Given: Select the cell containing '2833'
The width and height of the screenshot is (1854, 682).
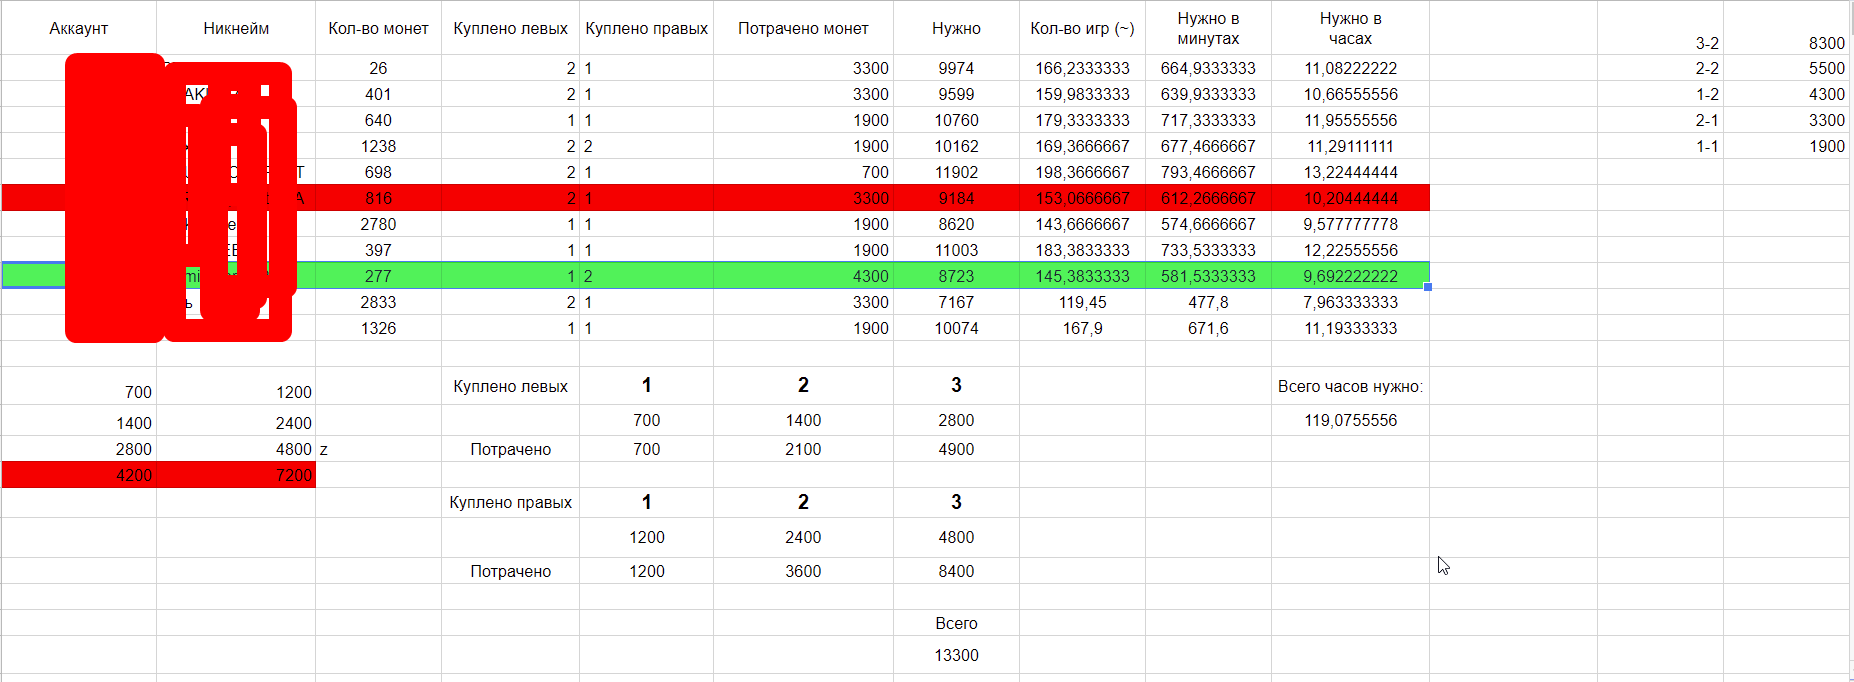Looking at the screenshot, I should coord(378,302).
